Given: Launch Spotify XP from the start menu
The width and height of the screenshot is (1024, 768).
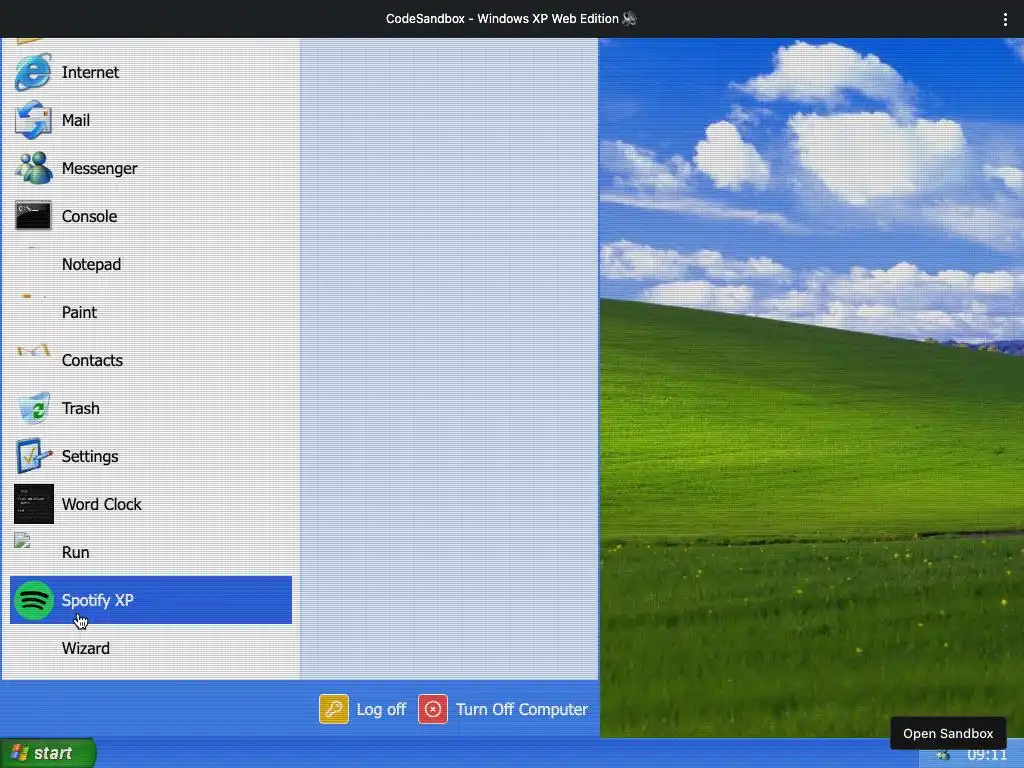Looking at the screenshot, I should [151, 600].
